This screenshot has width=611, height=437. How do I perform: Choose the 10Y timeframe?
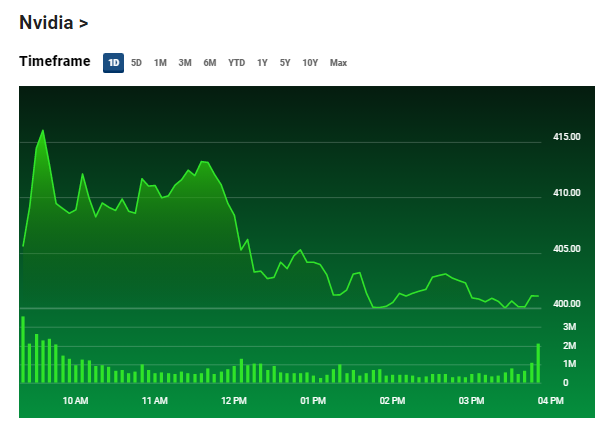[x=310, y=63]
